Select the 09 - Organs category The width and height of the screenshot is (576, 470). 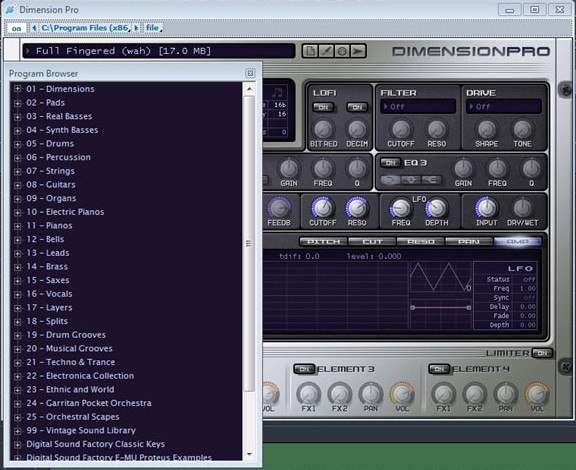[51, 198]
